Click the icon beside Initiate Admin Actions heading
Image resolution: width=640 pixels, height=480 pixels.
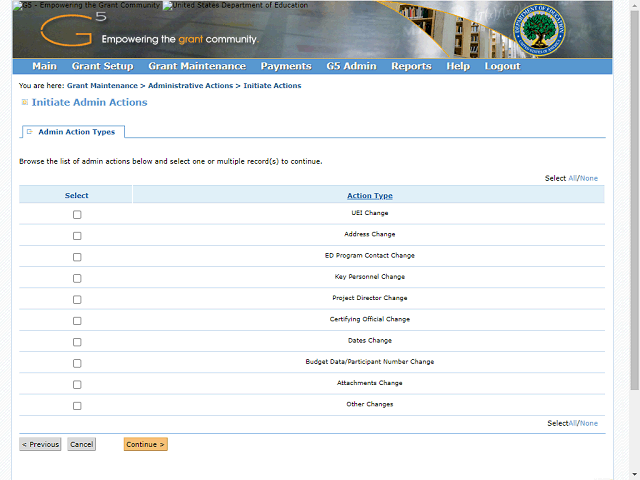point(24,102)
